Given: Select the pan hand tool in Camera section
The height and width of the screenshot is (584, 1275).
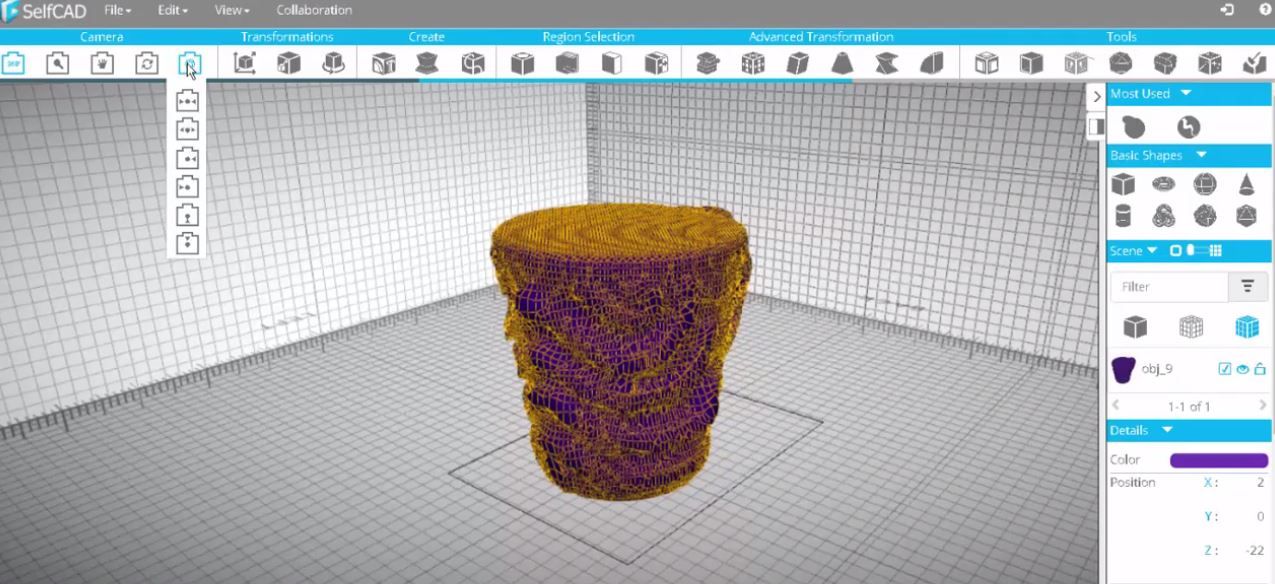Looking at the screenshot, I should point(99,62).
